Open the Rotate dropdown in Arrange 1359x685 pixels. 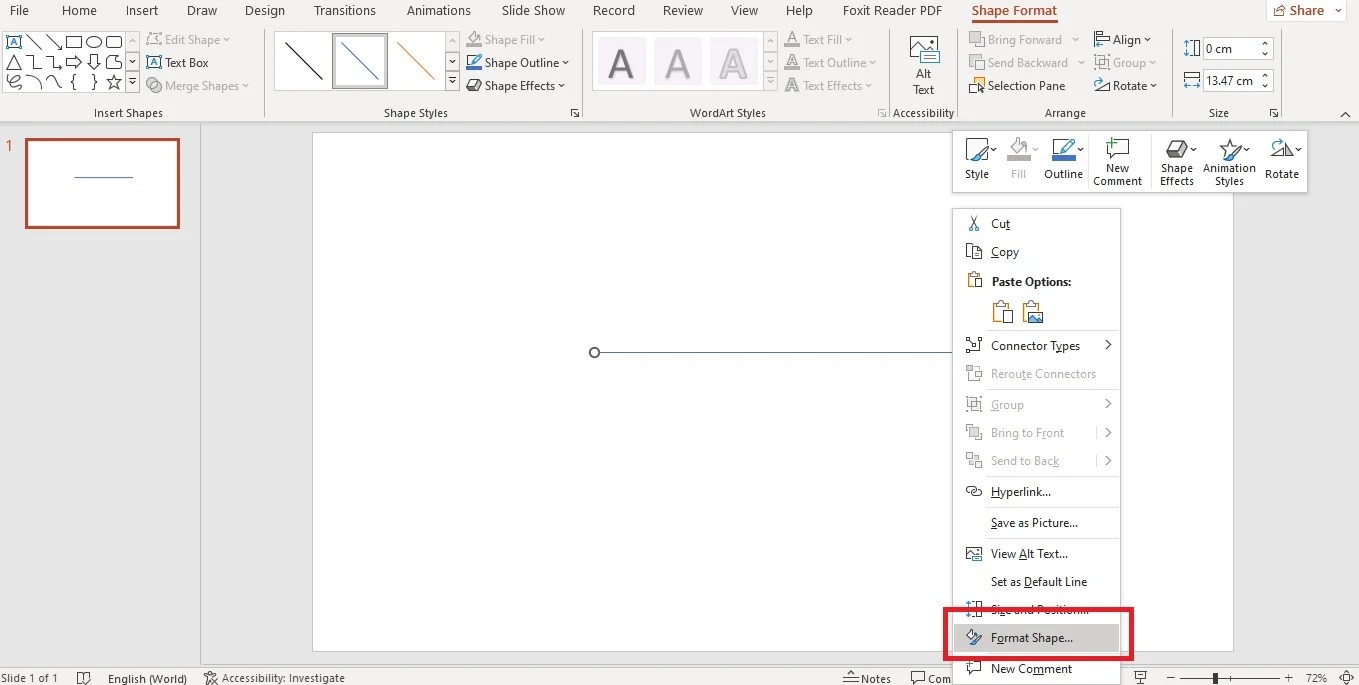click(x=1127, y=85)
